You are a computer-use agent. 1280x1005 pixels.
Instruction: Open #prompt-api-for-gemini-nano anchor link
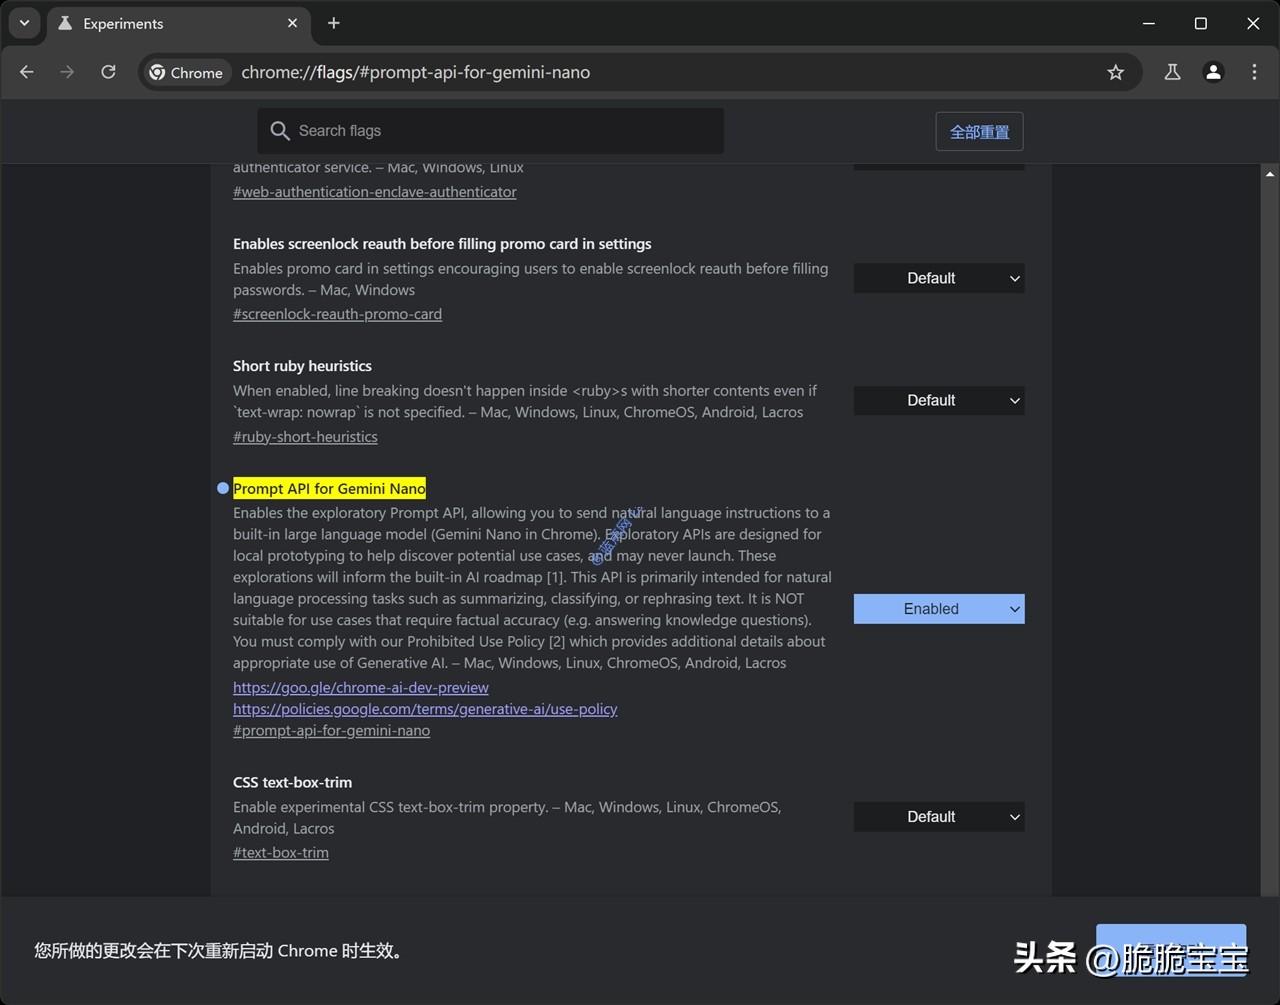click(x=331, y=731)
